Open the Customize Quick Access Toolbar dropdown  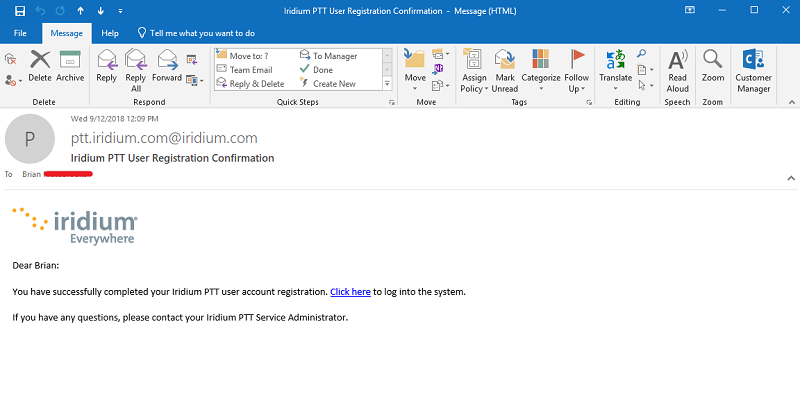pyautogui.click(x=120, y=11)
